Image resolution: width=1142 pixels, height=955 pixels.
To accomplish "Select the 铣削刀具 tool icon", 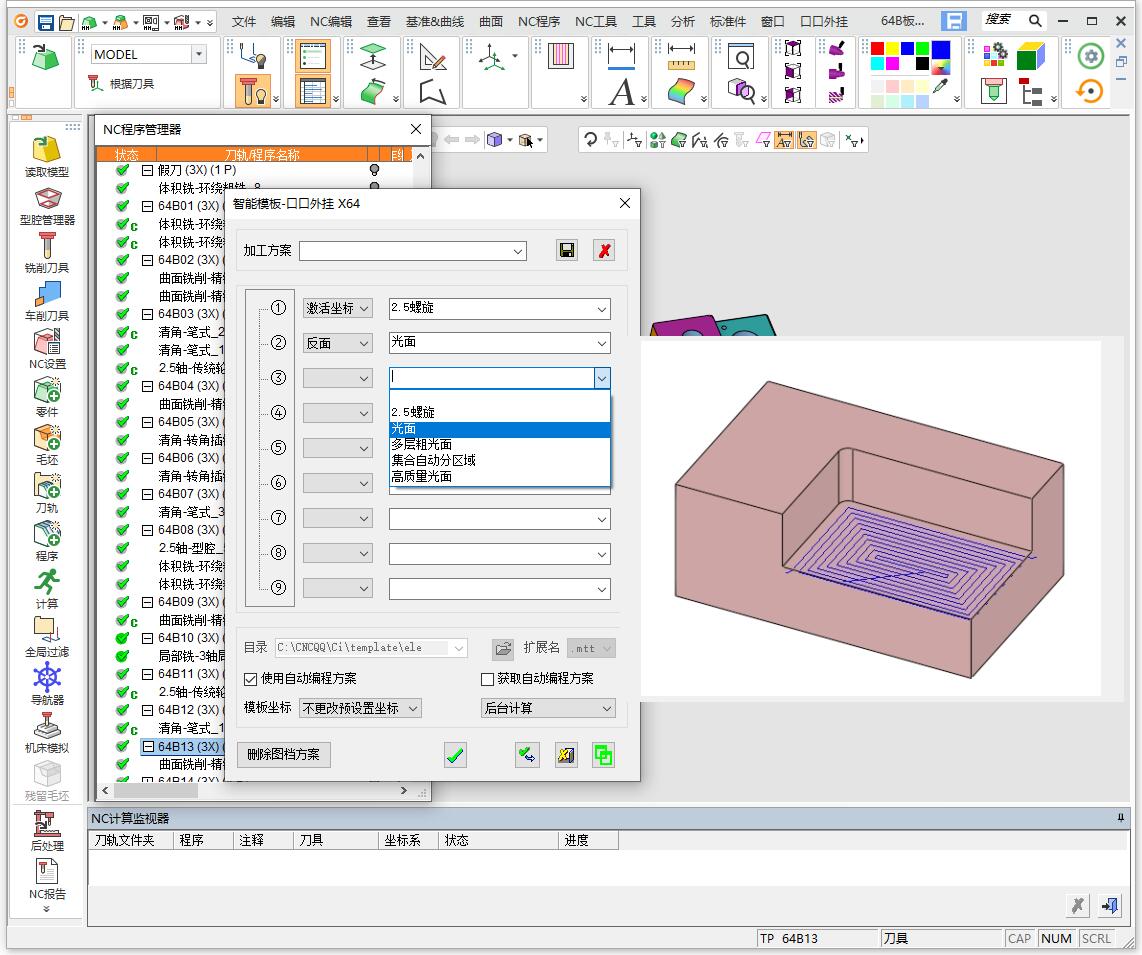I will pos(47,247).
